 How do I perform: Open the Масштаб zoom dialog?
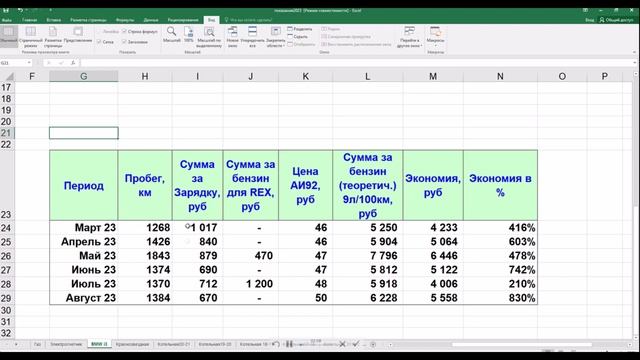[x=171, y=34]
